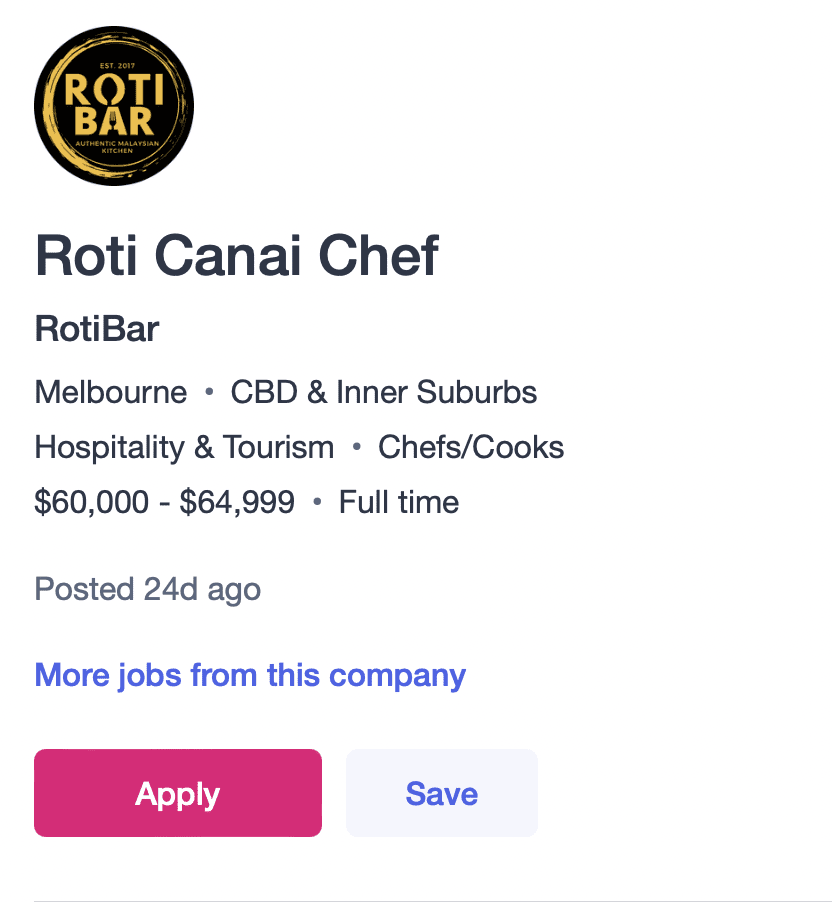The image size is (832, 902).
Task: Click the Full time work type
Action: (x=399, y=501)
